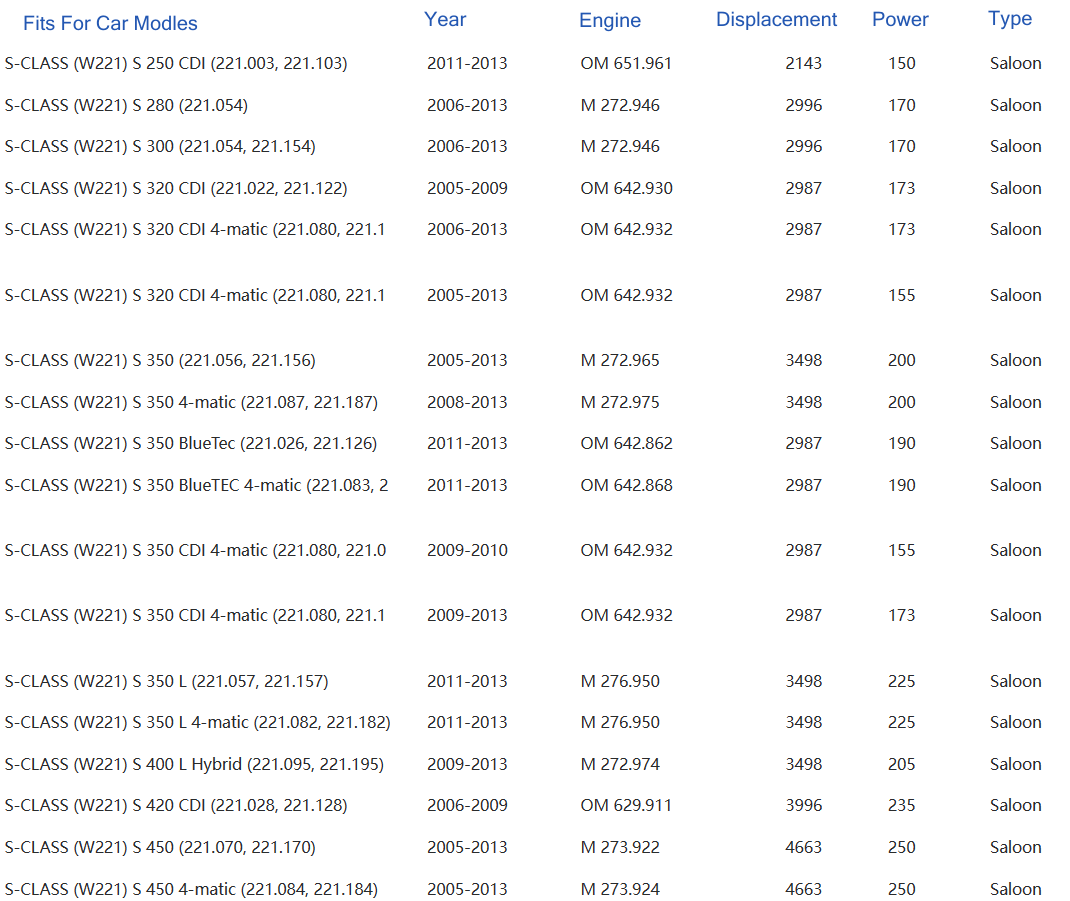1070x901 pixels.
Task: Click the displacement value 2143
Action: pyautogui.click(x=803, y=63)
